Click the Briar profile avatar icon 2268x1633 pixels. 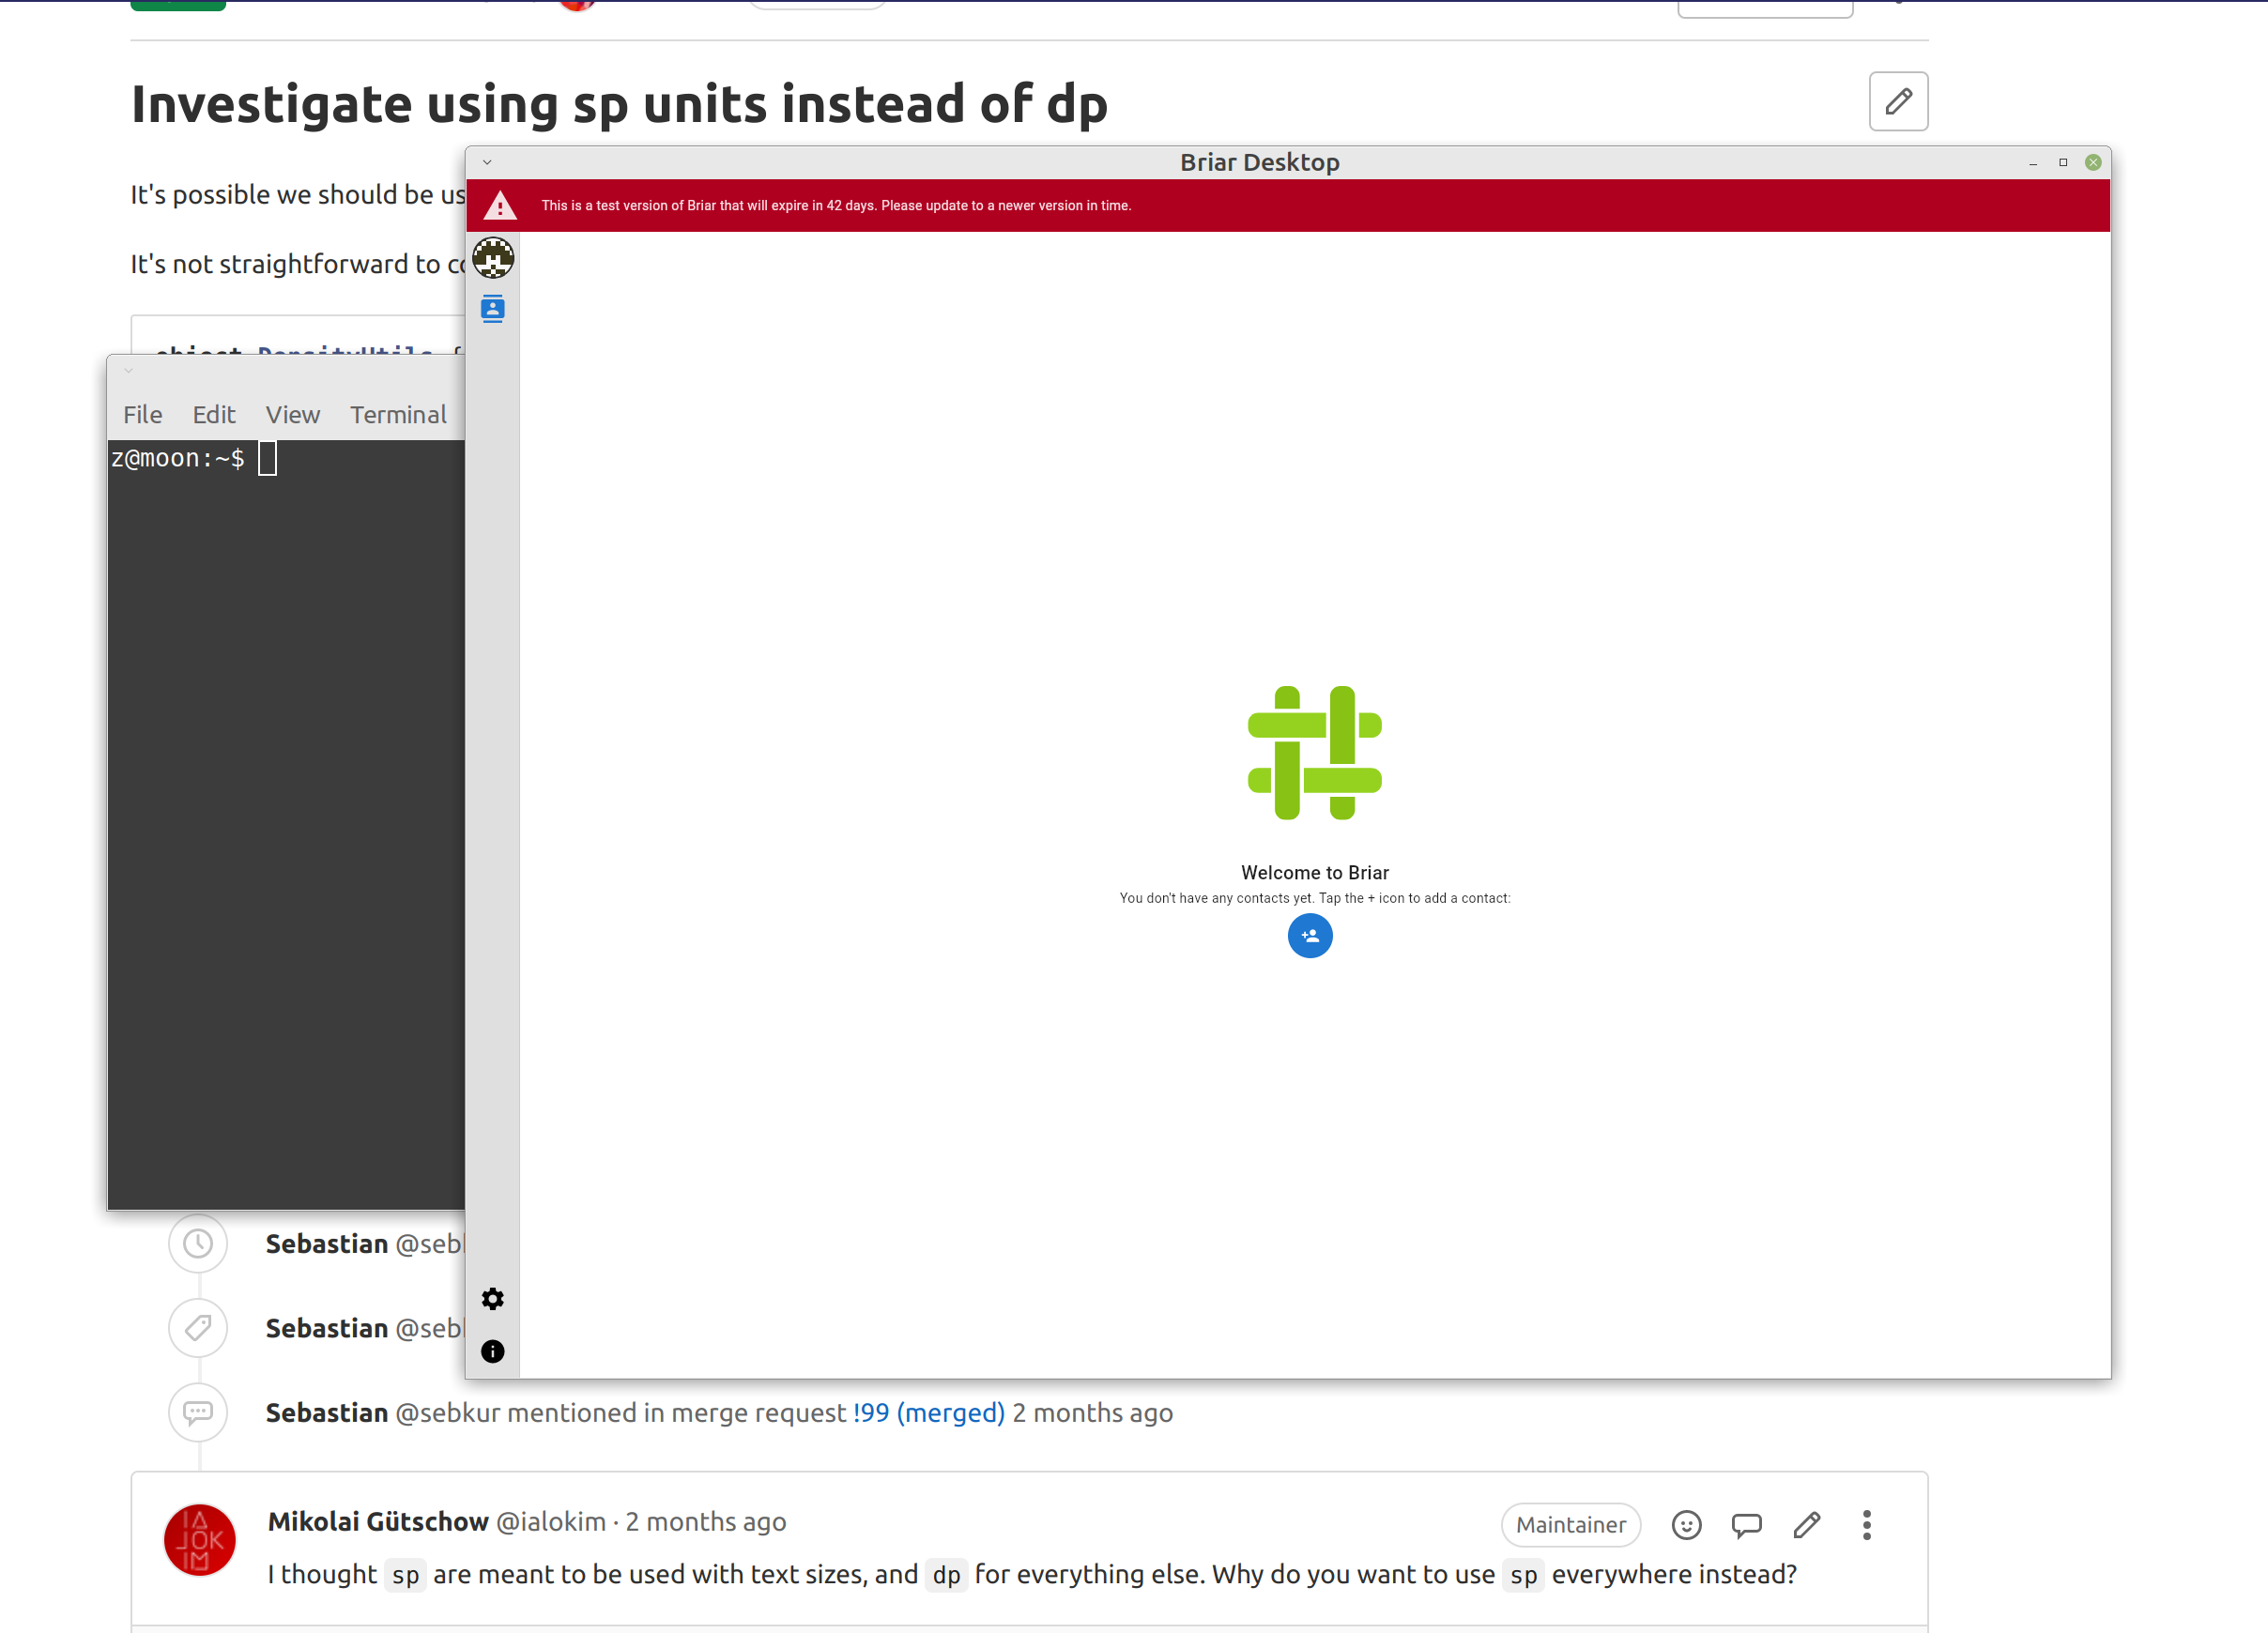point(493,258)
